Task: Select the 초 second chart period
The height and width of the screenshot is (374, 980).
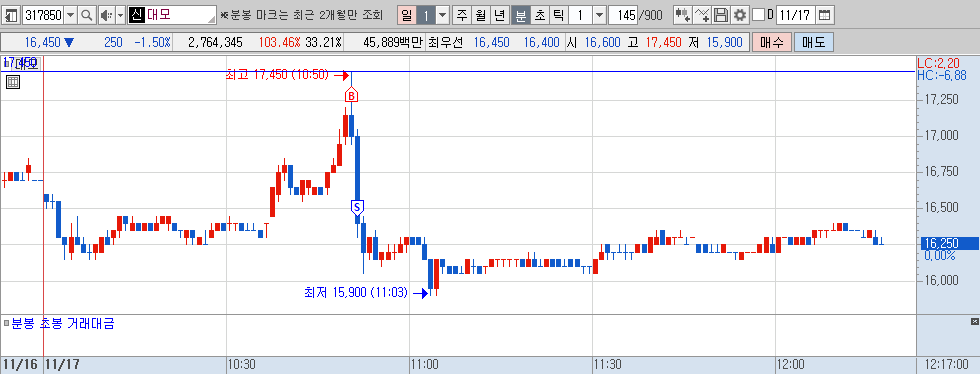Action: pos(539,15)
